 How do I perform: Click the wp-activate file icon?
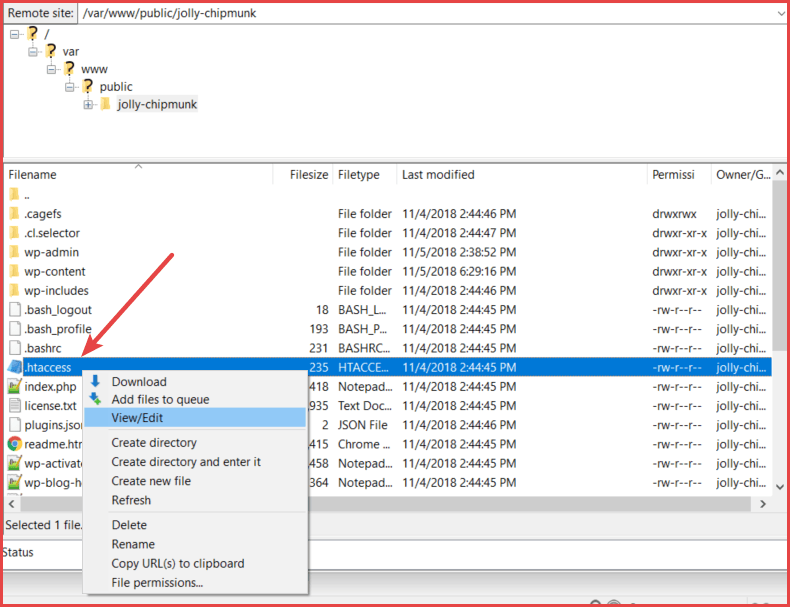click(15, 463)
